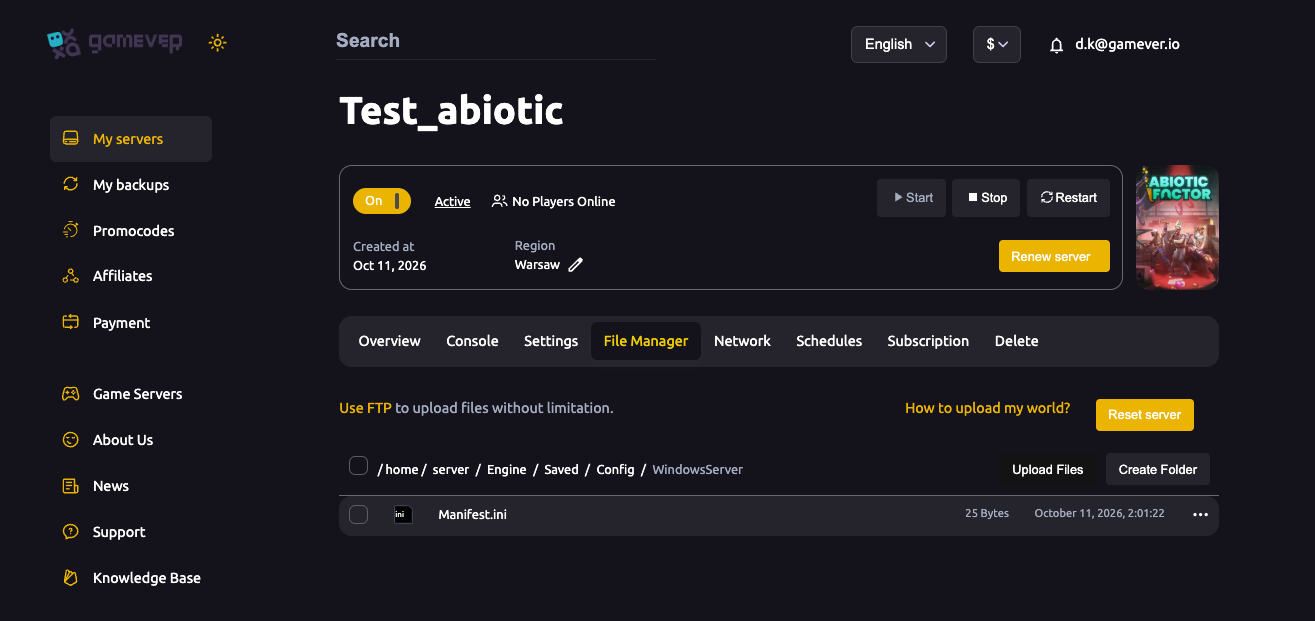Image resolution: width=1315 pixels, height=621 pixels.
Task: Click the Promocodes sidebar icon
Action: [71, 230]
